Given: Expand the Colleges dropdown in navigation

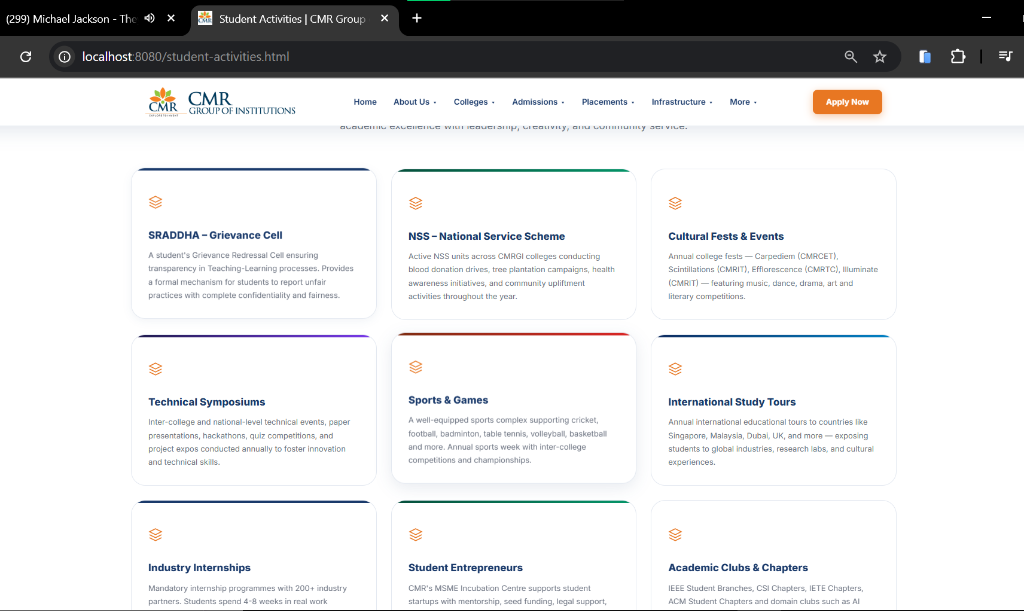Looking at the screenshot, I should [474, 102].
